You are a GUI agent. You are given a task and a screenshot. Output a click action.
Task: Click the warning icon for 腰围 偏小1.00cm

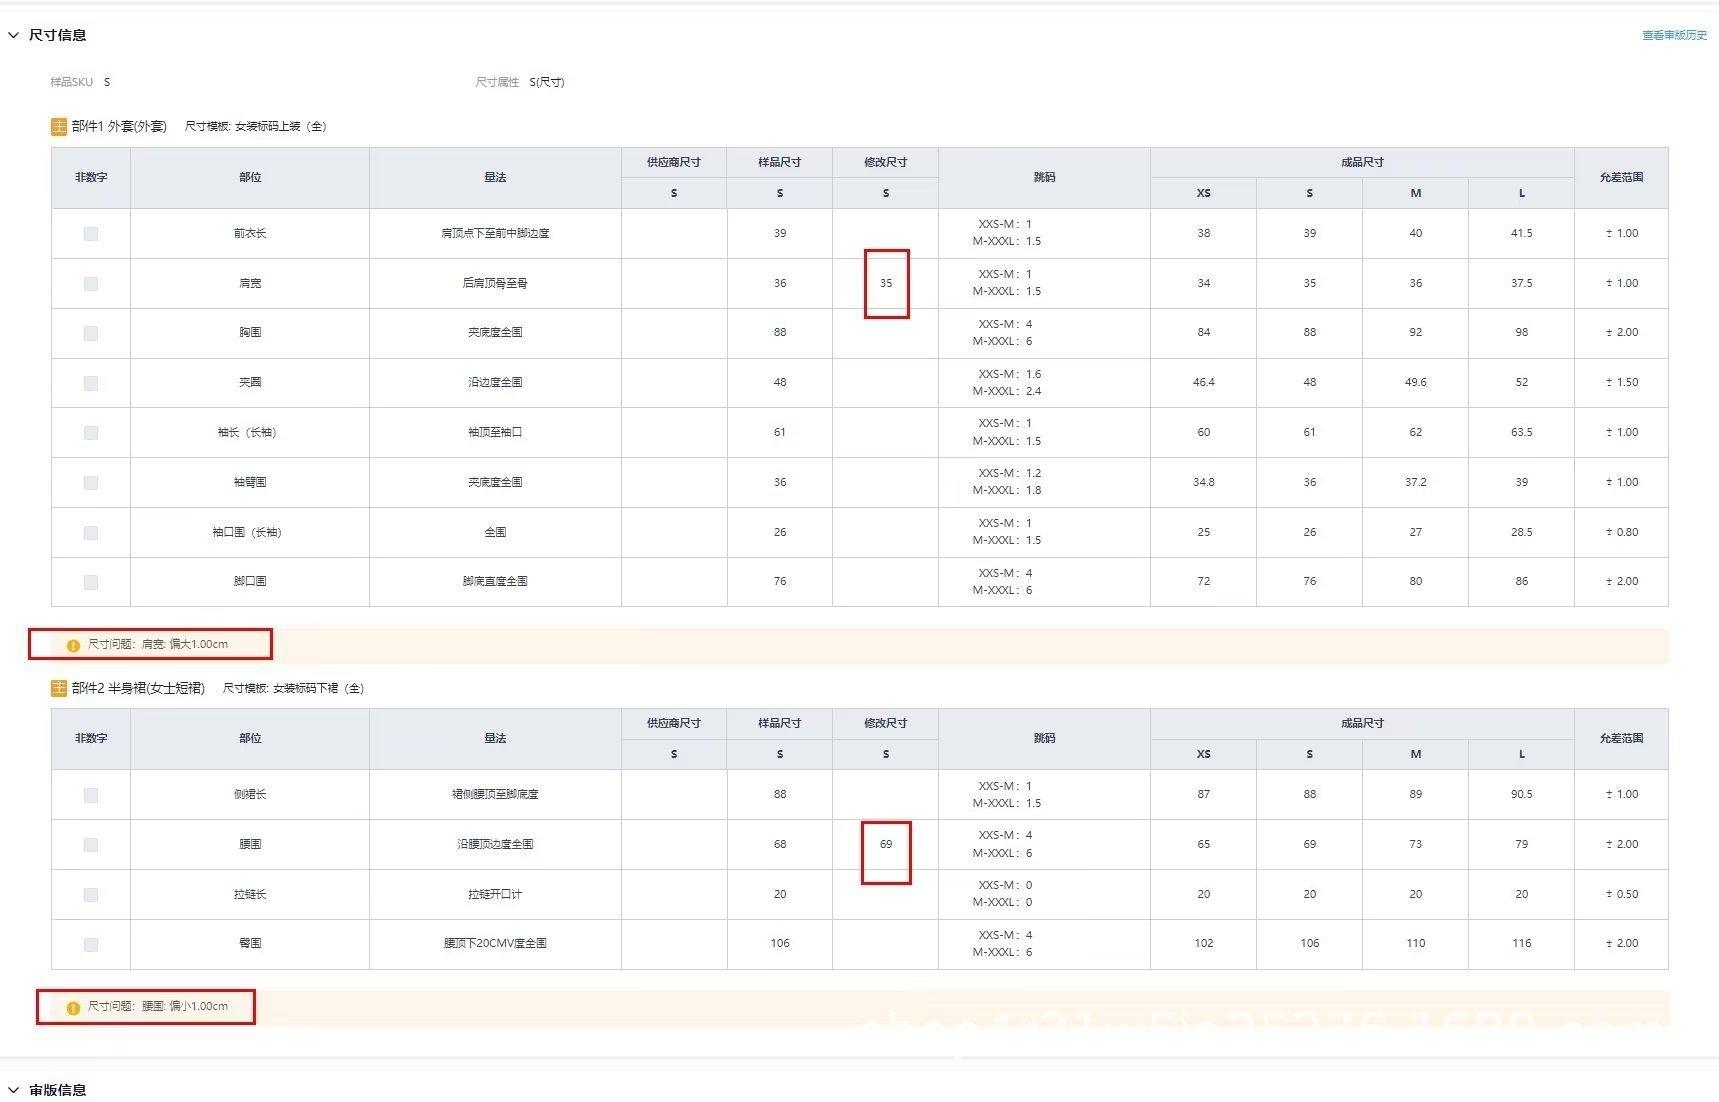point(73,1007)
